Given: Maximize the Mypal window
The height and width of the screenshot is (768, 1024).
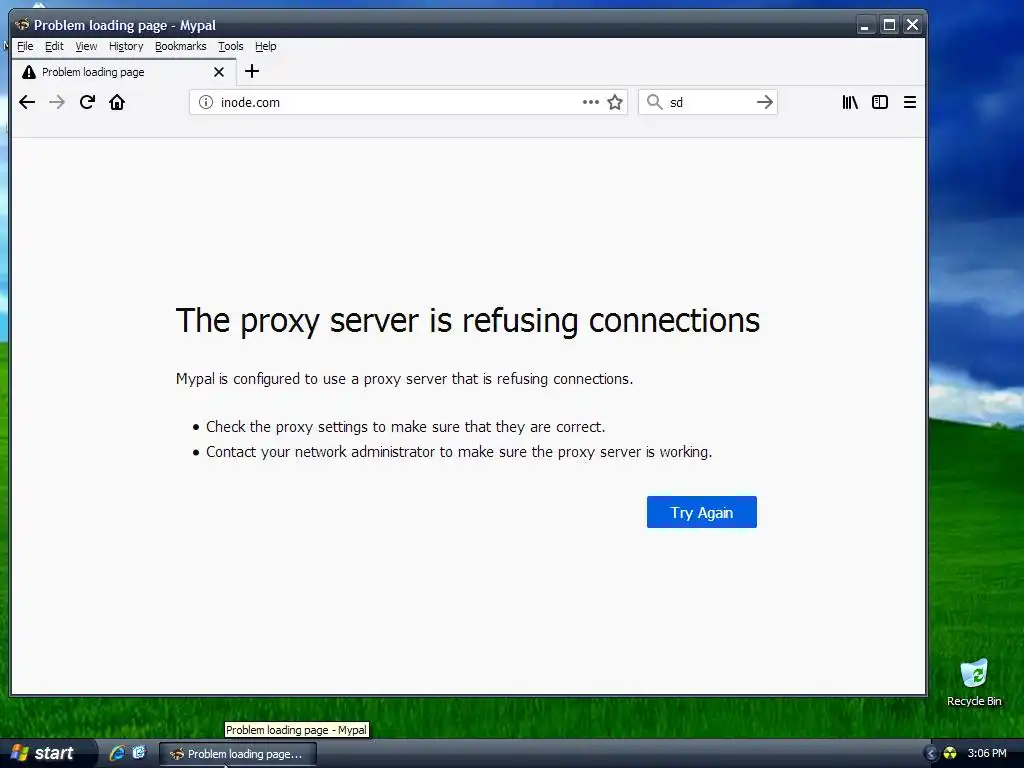Looking at the screenshot, I should [x=889, y=25].
